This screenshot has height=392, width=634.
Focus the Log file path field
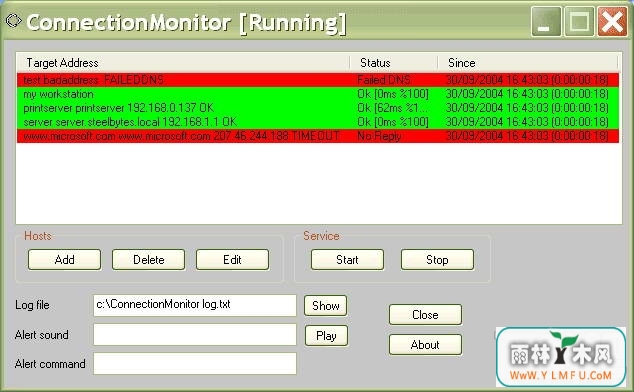tap(194, 305)
